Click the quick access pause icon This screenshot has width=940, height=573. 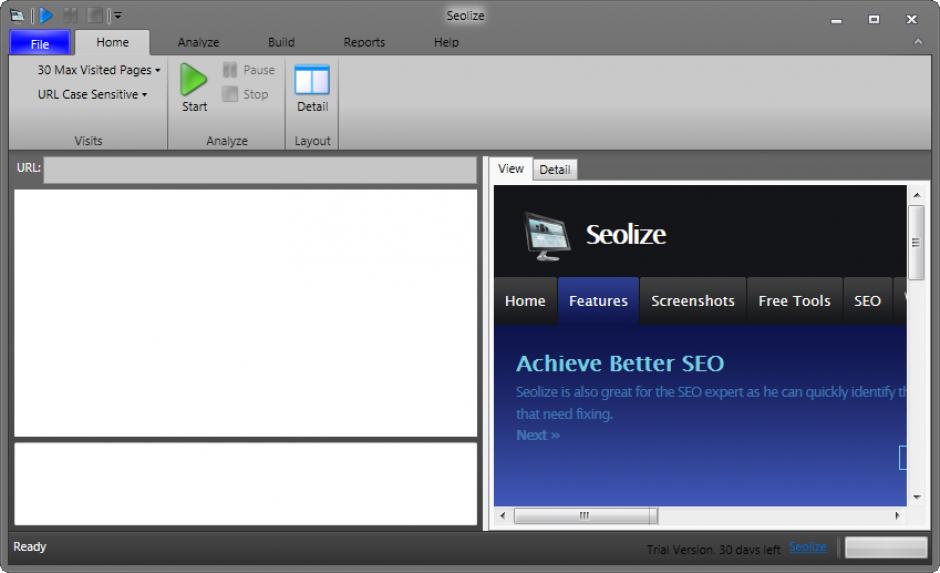tap(71, 15)
